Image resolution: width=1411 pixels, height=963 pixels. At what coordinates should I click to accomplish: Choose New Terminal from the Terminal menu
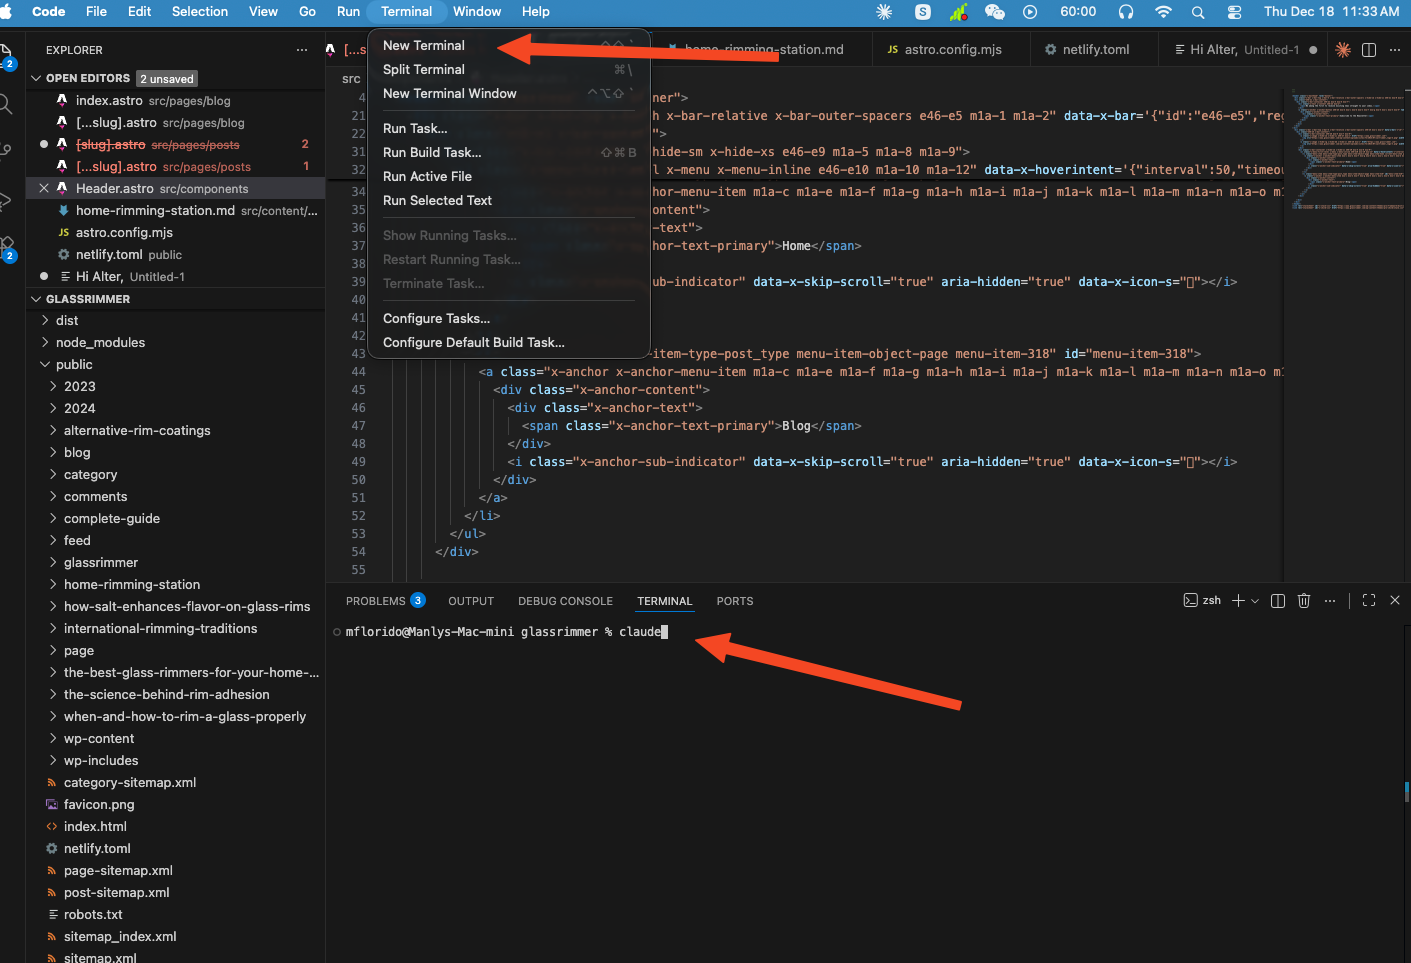pos(509,45)
